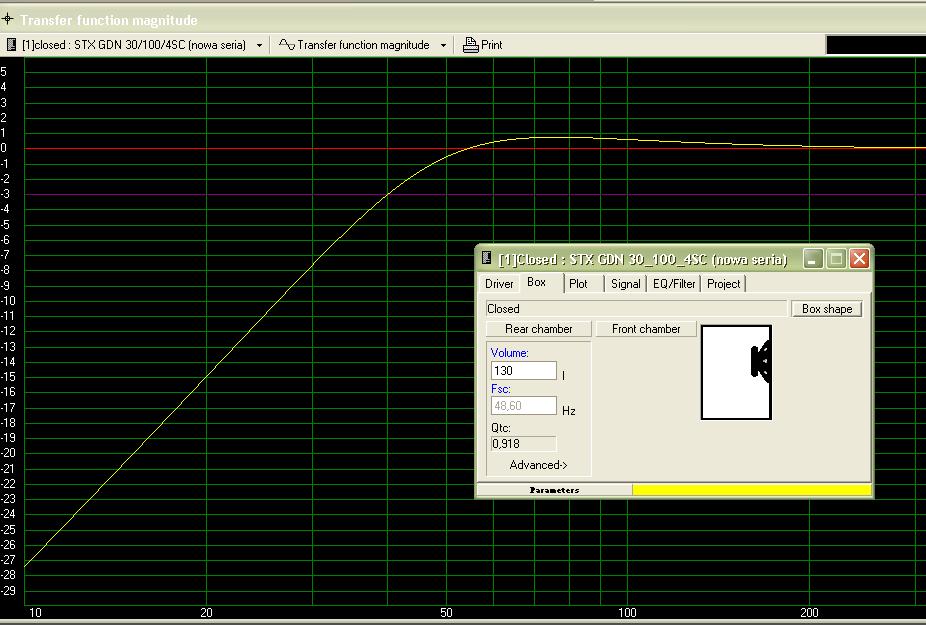Click the Print icon in the toolbar
Viewport: 926px width, 625px height.
[x=471, y=45]
